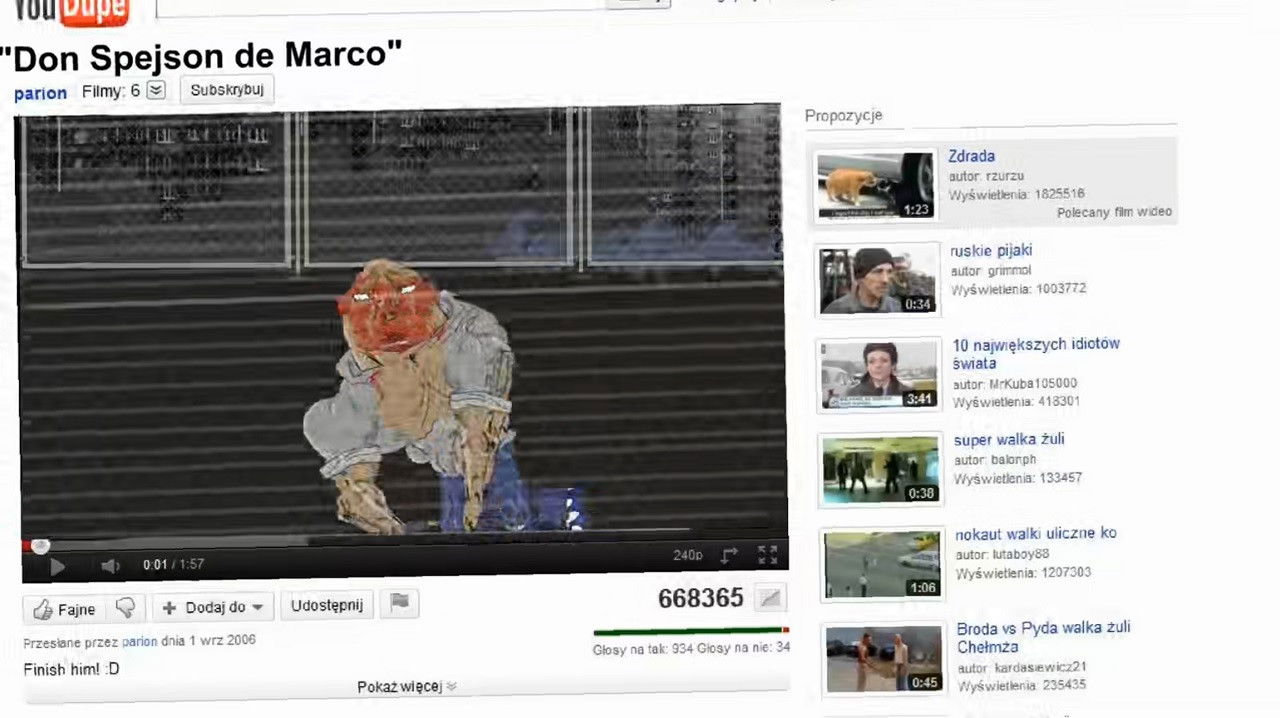1280x718 pixels.
Task: Open the Zdrada suggested video title
Action: coord(971,156)
